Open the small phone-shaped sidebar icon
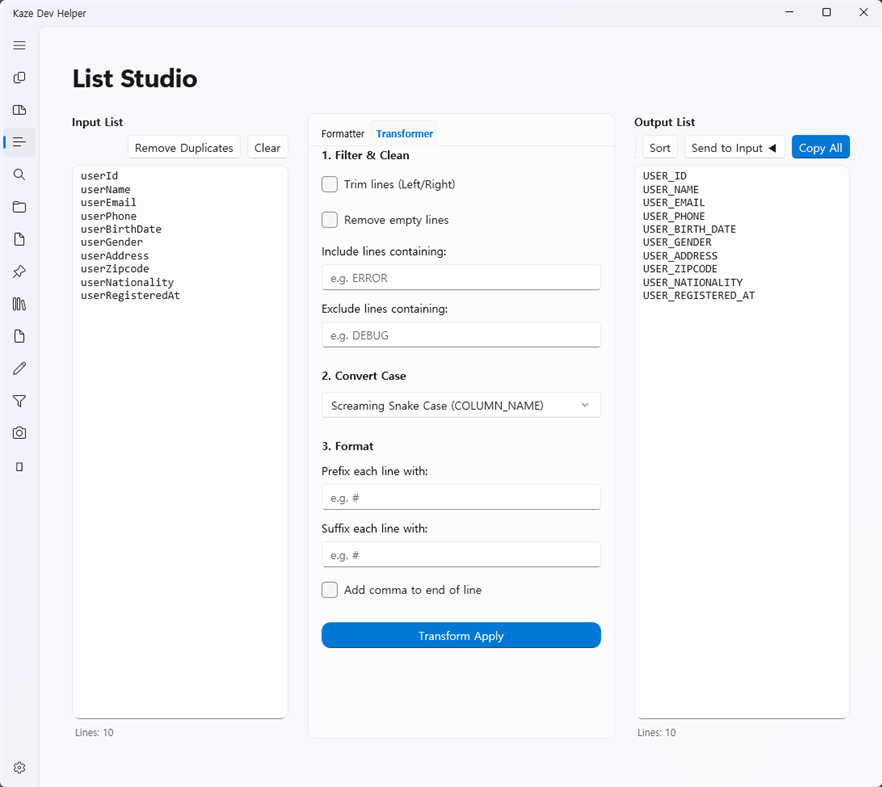882x787 pixels. (x=19, y=467)
